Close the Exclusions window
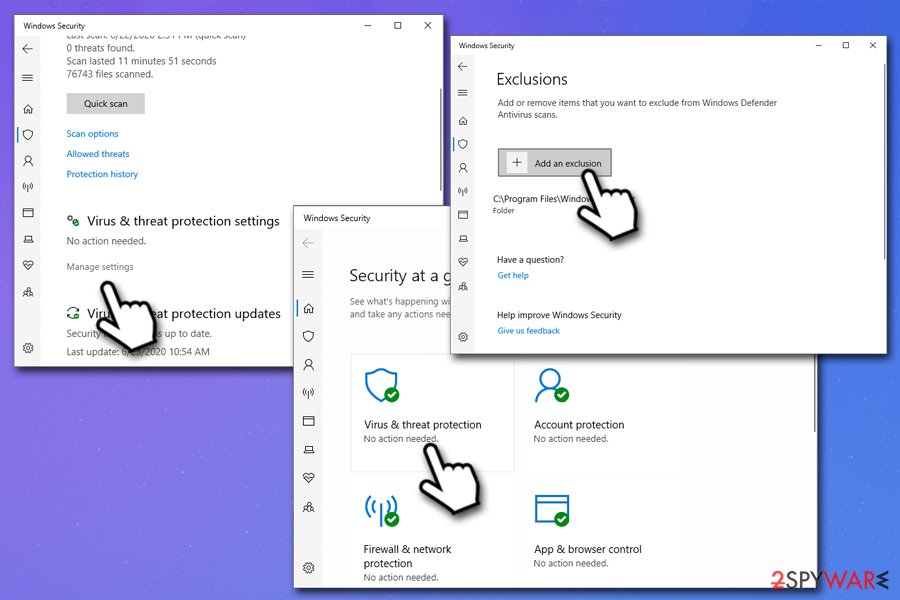This screenshot has width=900, height=600. click(872, 45)
